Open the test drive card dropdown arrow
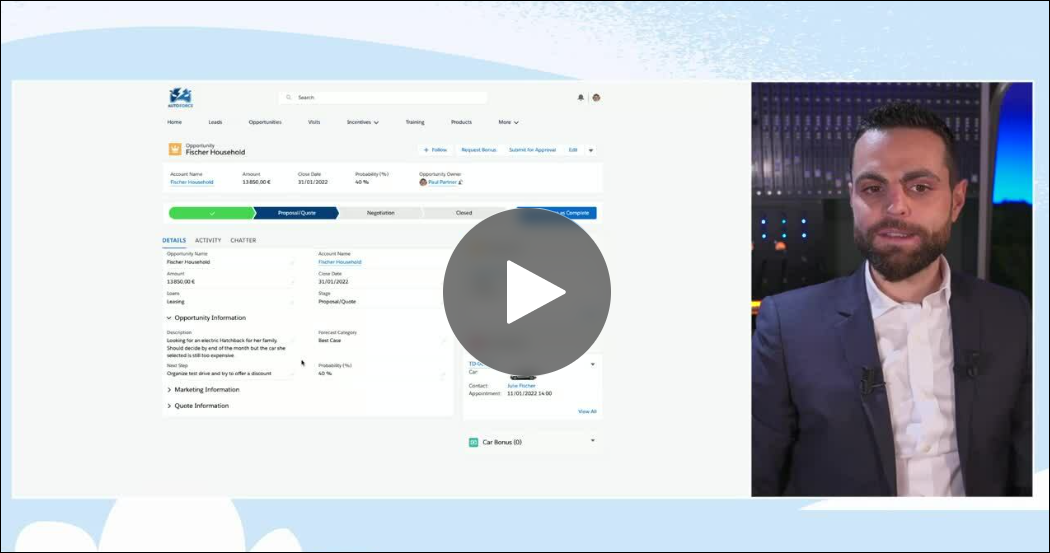The width and height of the screenshot is (1050, 553). click(593, 365)
